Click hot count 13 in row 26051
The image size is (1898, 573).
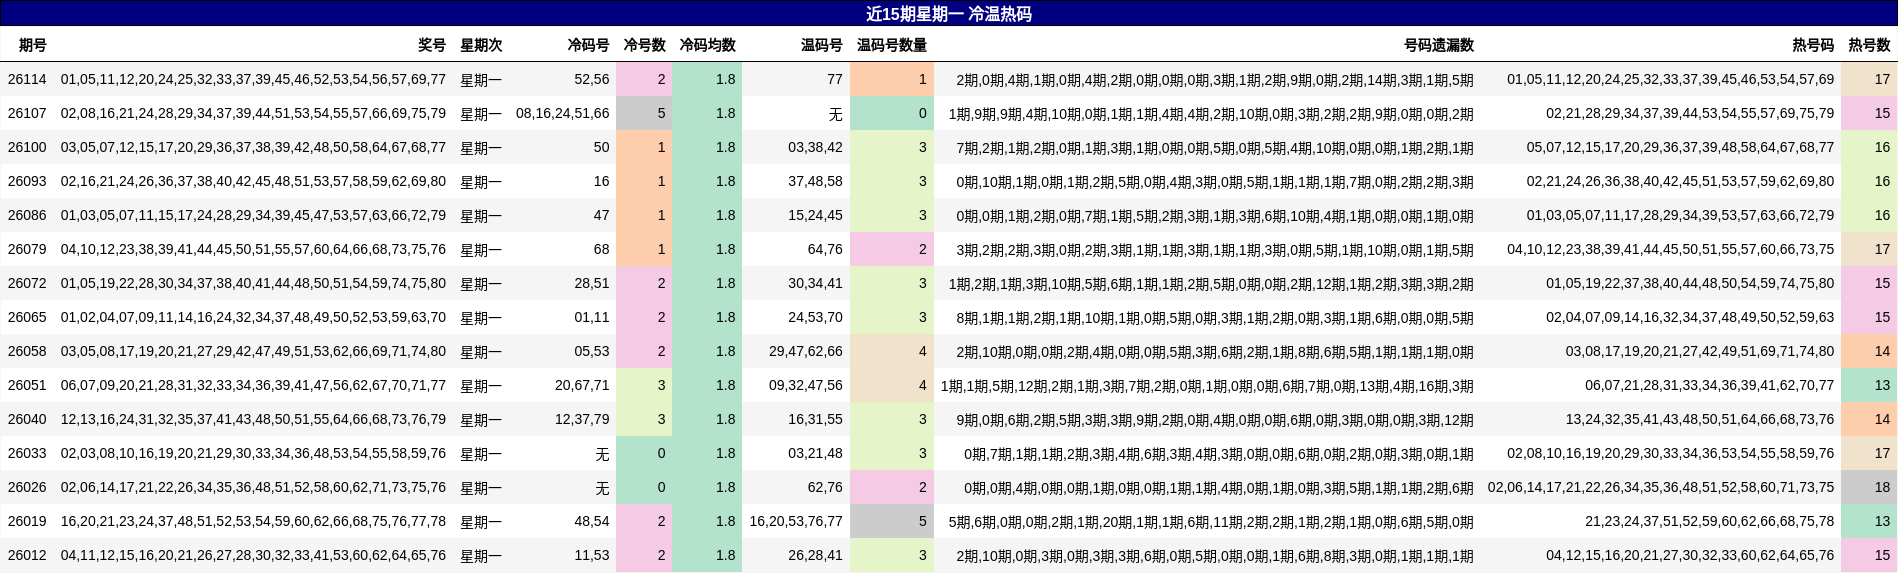pyautogui.click(x=1869, y=385)
